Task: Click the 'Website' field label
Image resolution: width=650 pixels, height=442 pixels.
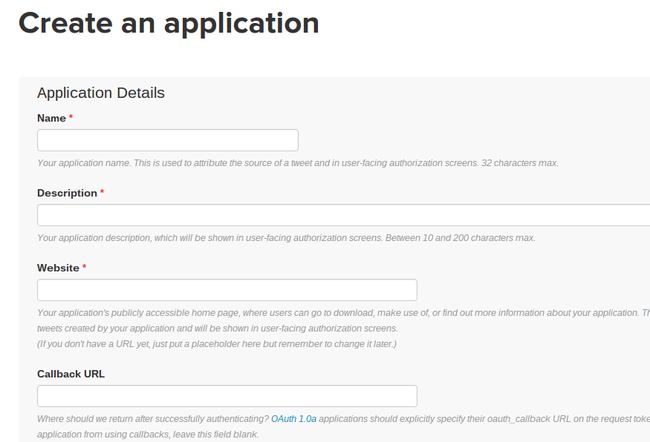Action: coord(58,268)
